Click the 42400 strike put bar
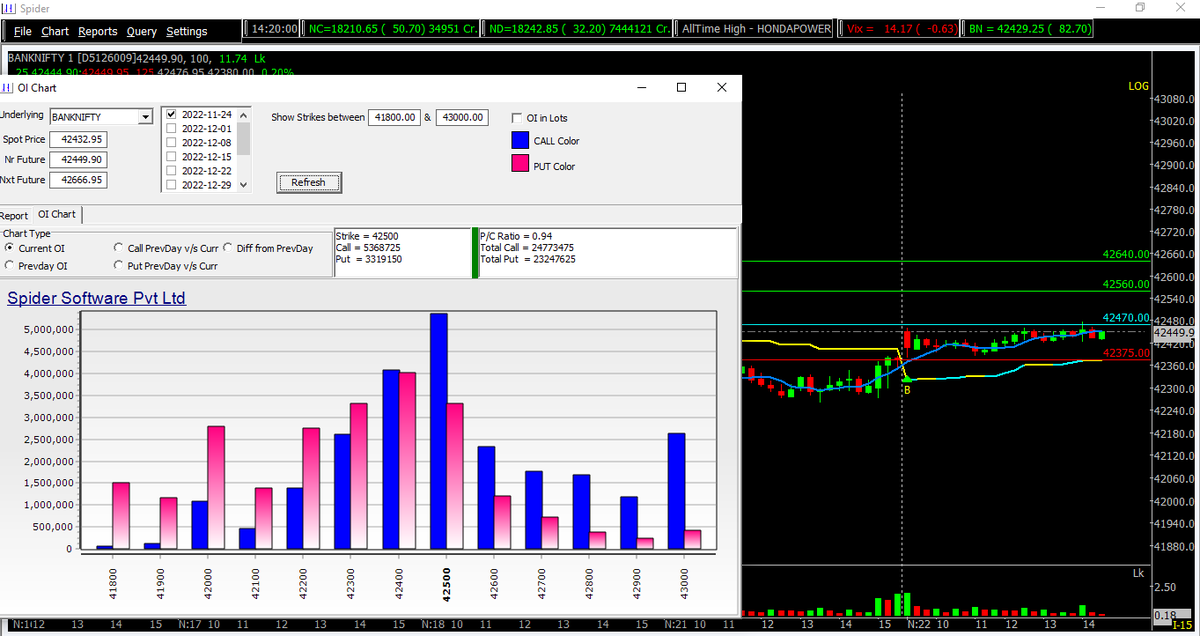This screenshot has height=636, width=1200. pos(408,461)
